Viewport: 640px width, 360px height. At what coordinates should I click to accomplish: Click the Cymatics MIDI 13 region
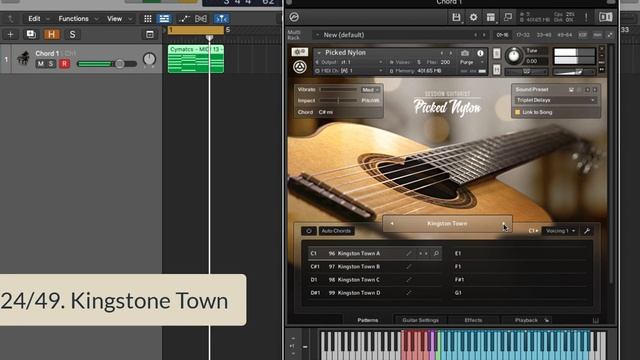(196, 59)
